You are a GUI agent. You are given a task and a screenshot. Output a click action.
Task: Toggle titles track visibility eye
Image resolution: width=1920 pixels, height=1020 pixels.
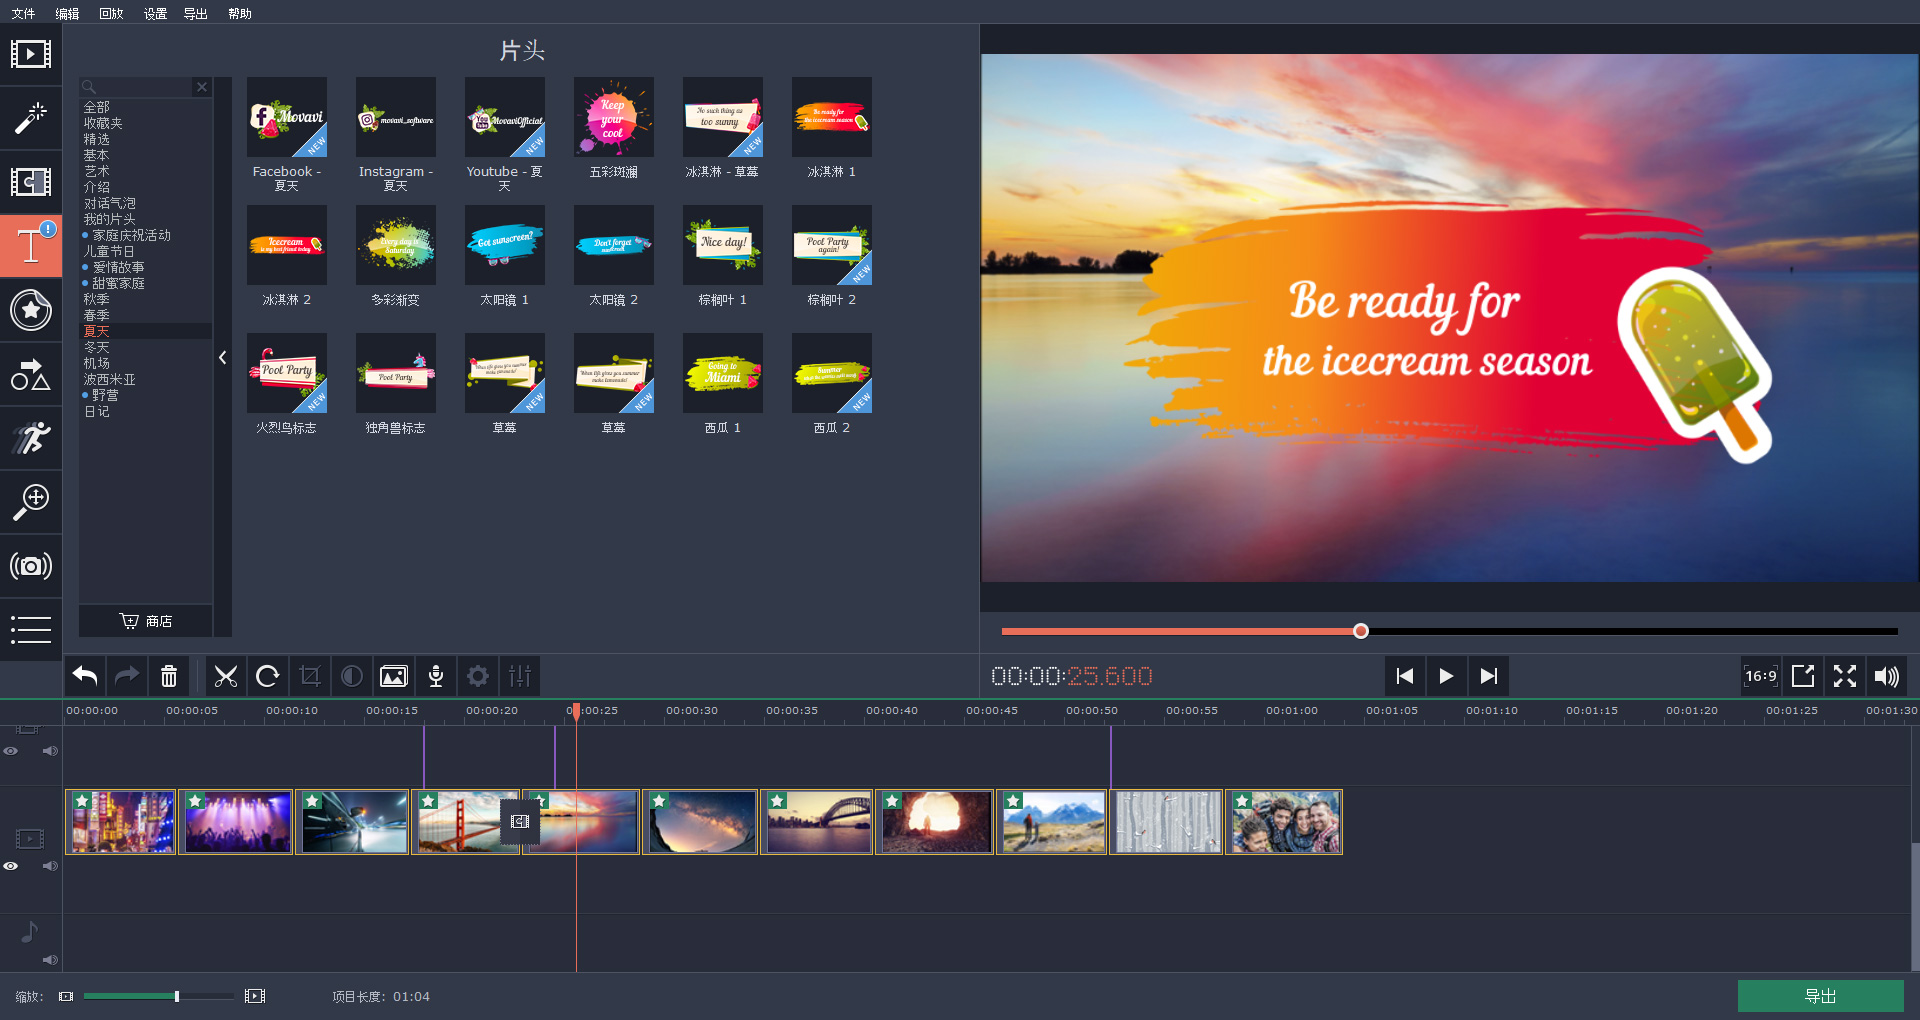coord(11,751)
